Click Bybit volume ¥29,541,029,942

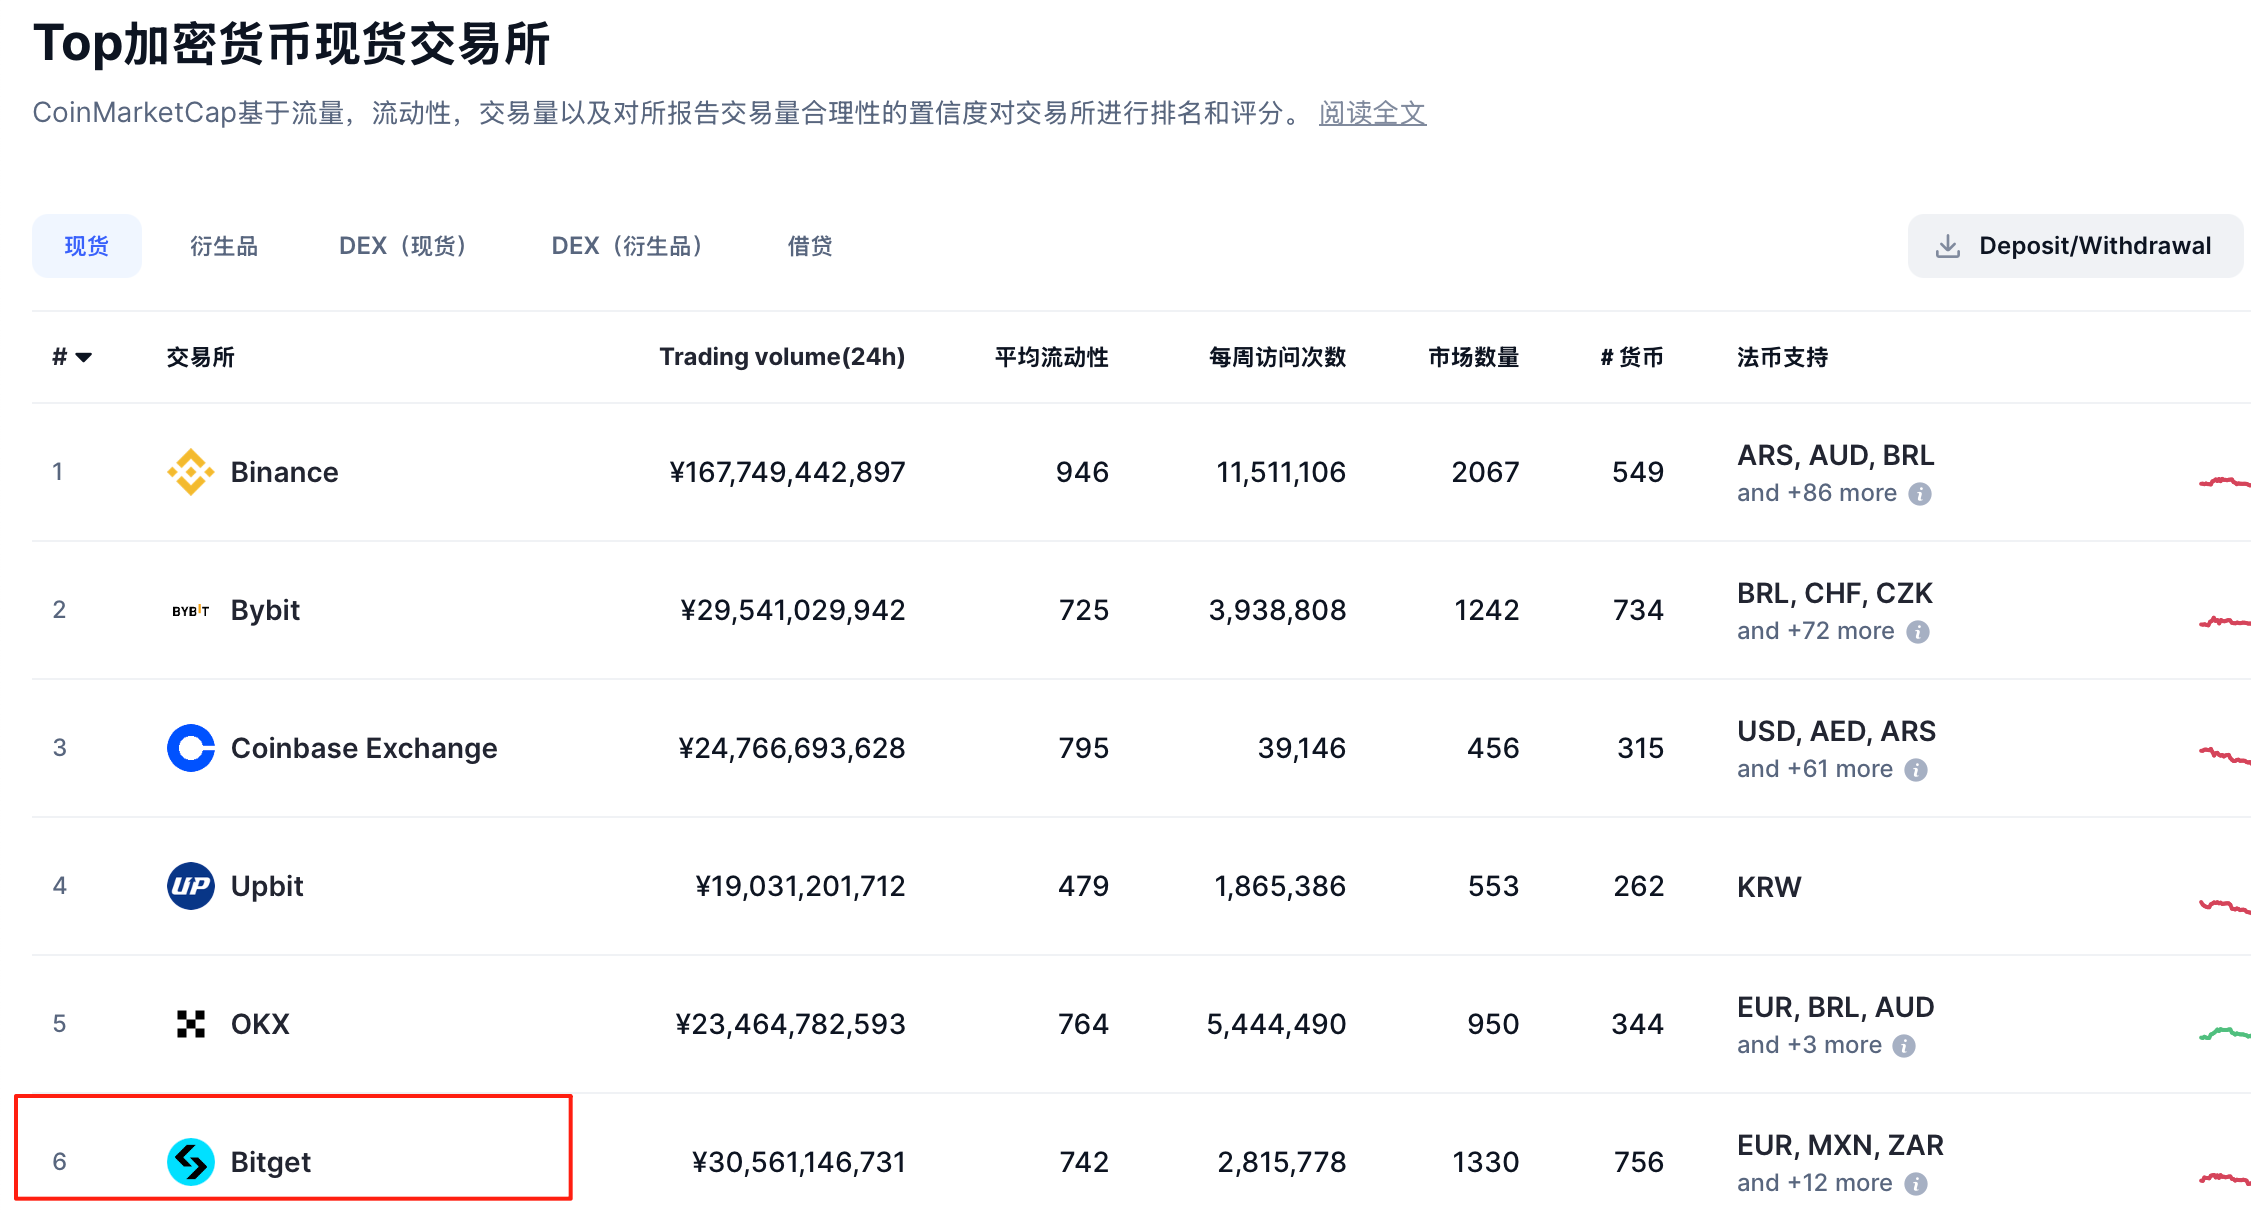click(793, 610)
